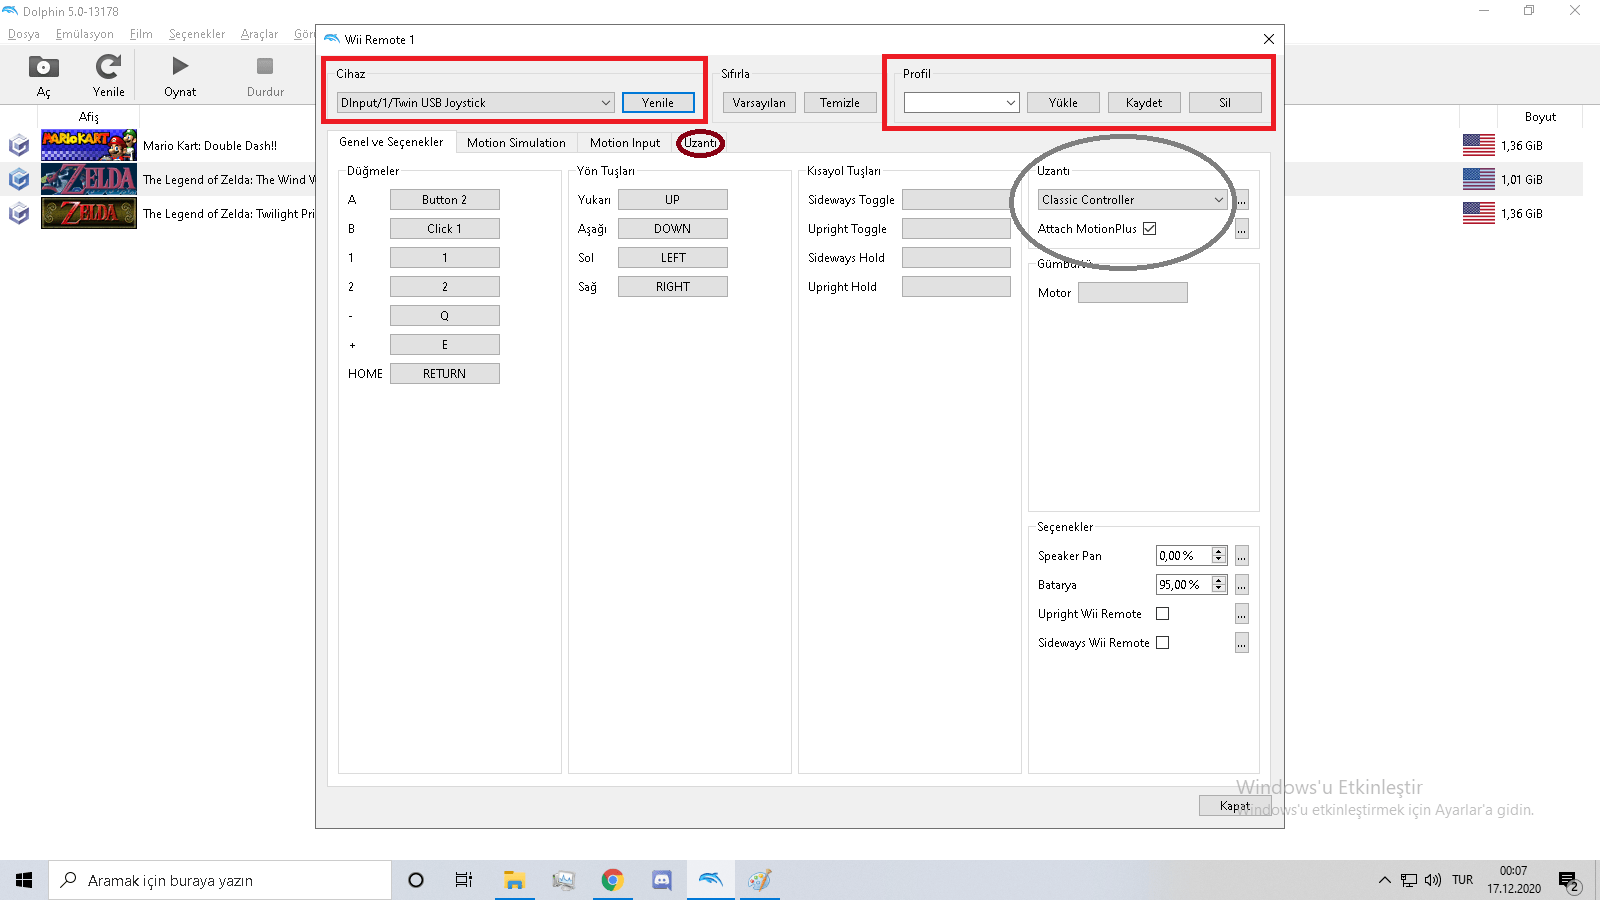Open Film menu
The width and height of the screenshot is (1600, 900).
click(141, 34)
